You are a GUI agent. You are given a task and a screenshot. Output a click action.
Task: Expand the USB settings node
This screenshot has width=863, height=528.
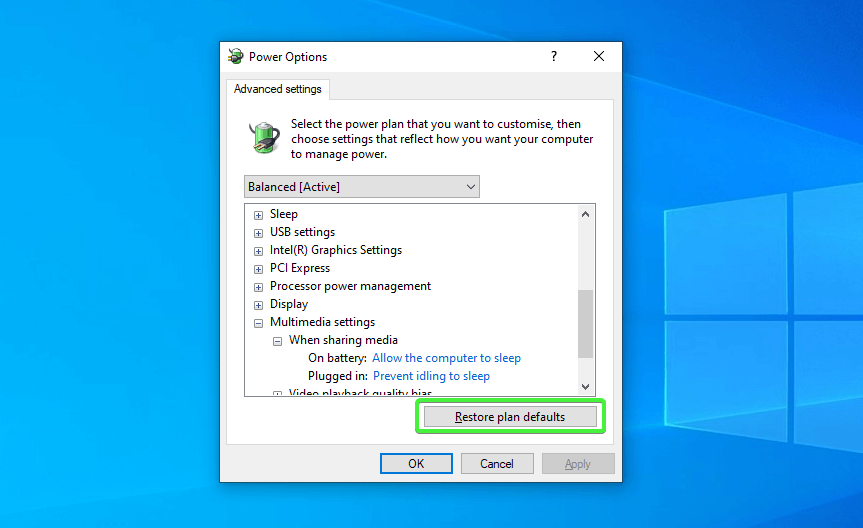tap(258, 233)
